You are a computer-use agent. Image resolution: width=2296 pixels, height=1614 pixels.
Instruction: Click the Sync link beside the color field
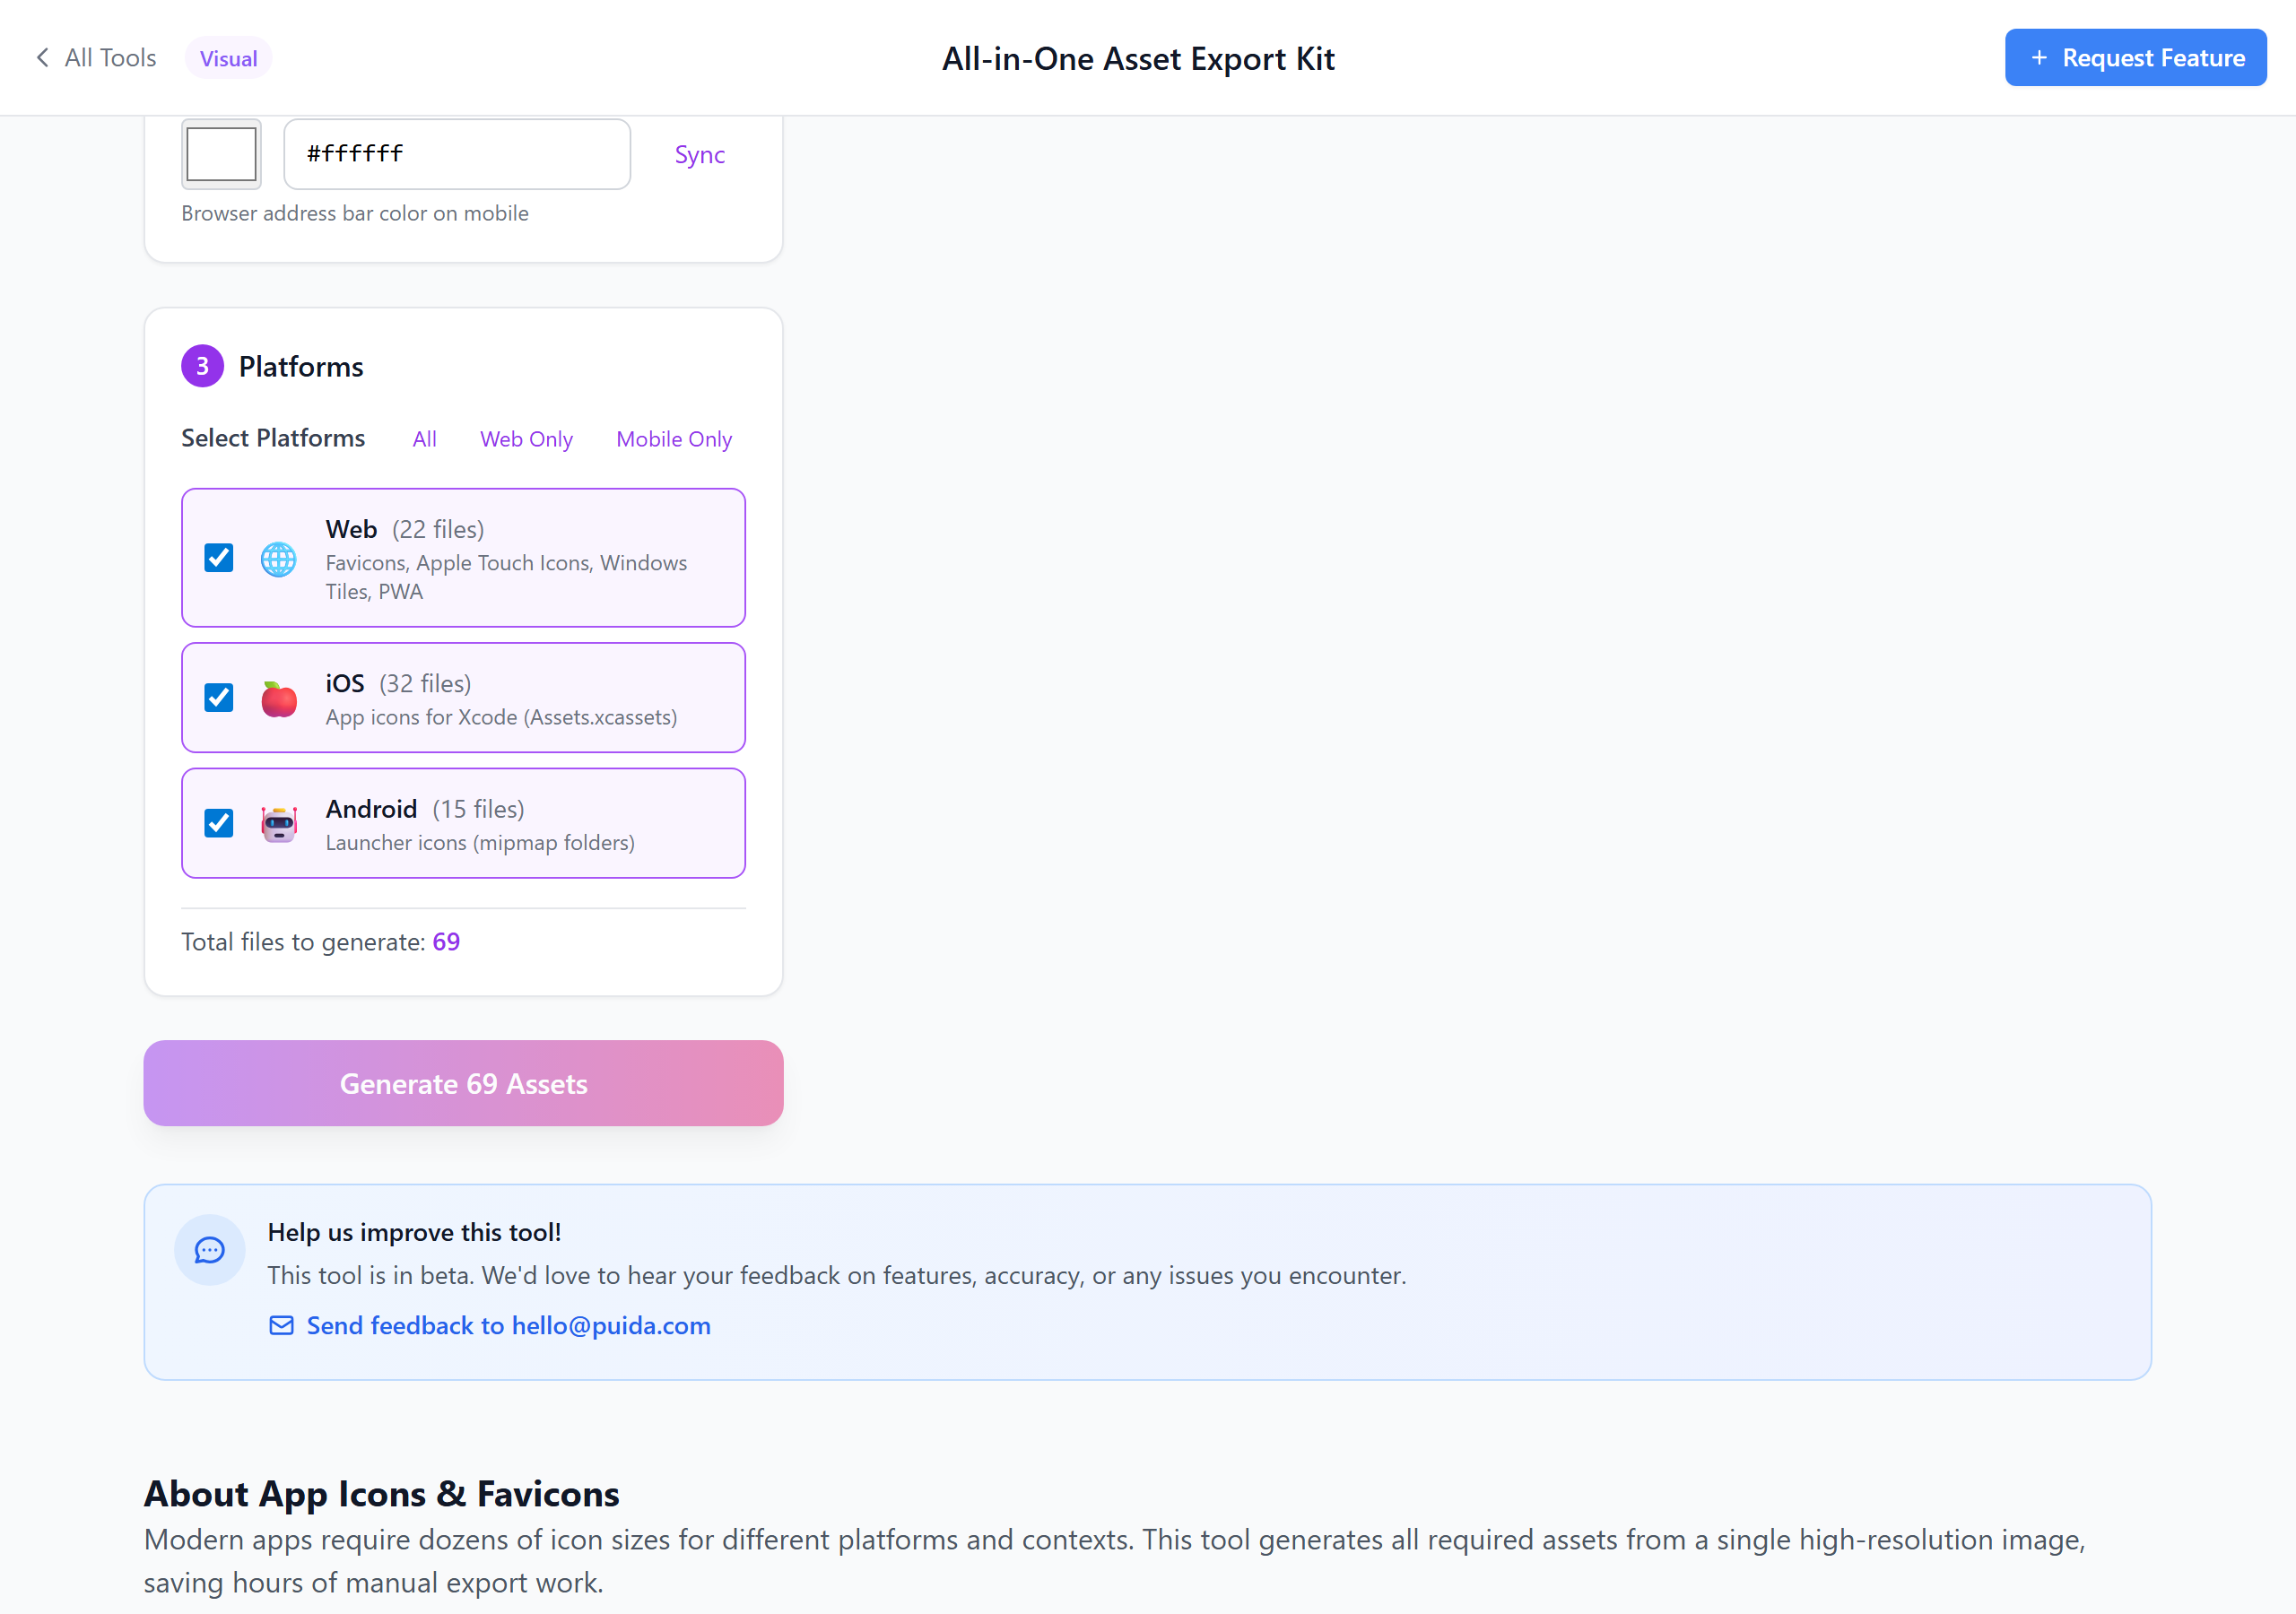[x=699, y=154]
